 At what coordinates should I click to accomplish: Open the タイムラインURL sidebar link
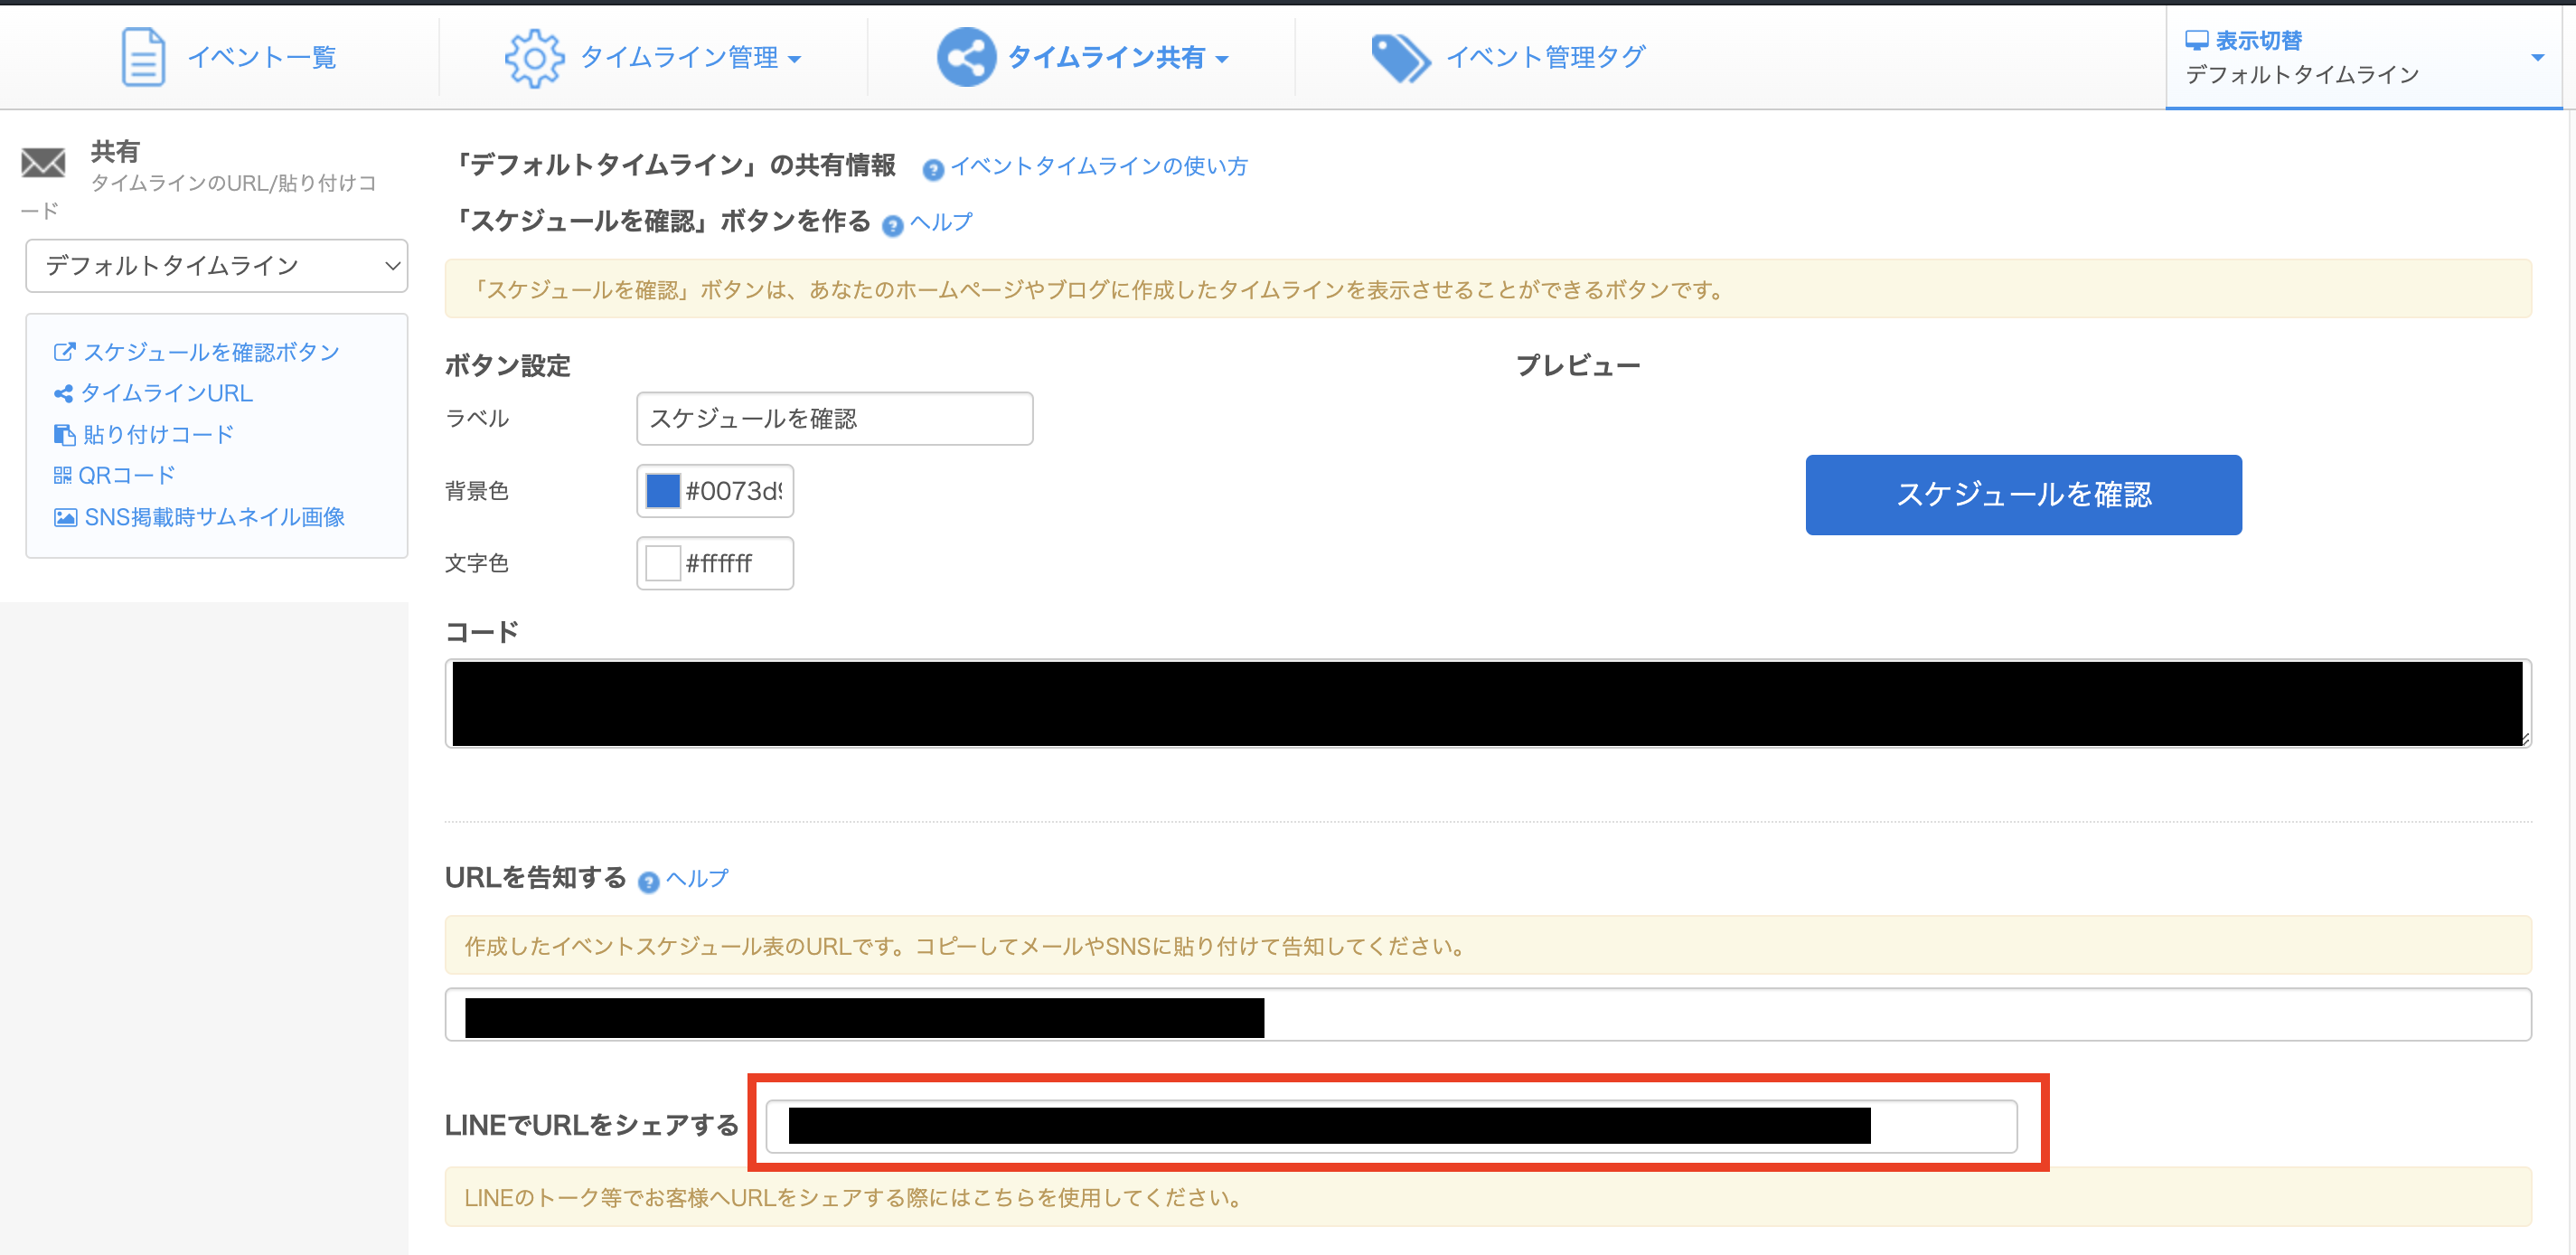tap(166, 394)
